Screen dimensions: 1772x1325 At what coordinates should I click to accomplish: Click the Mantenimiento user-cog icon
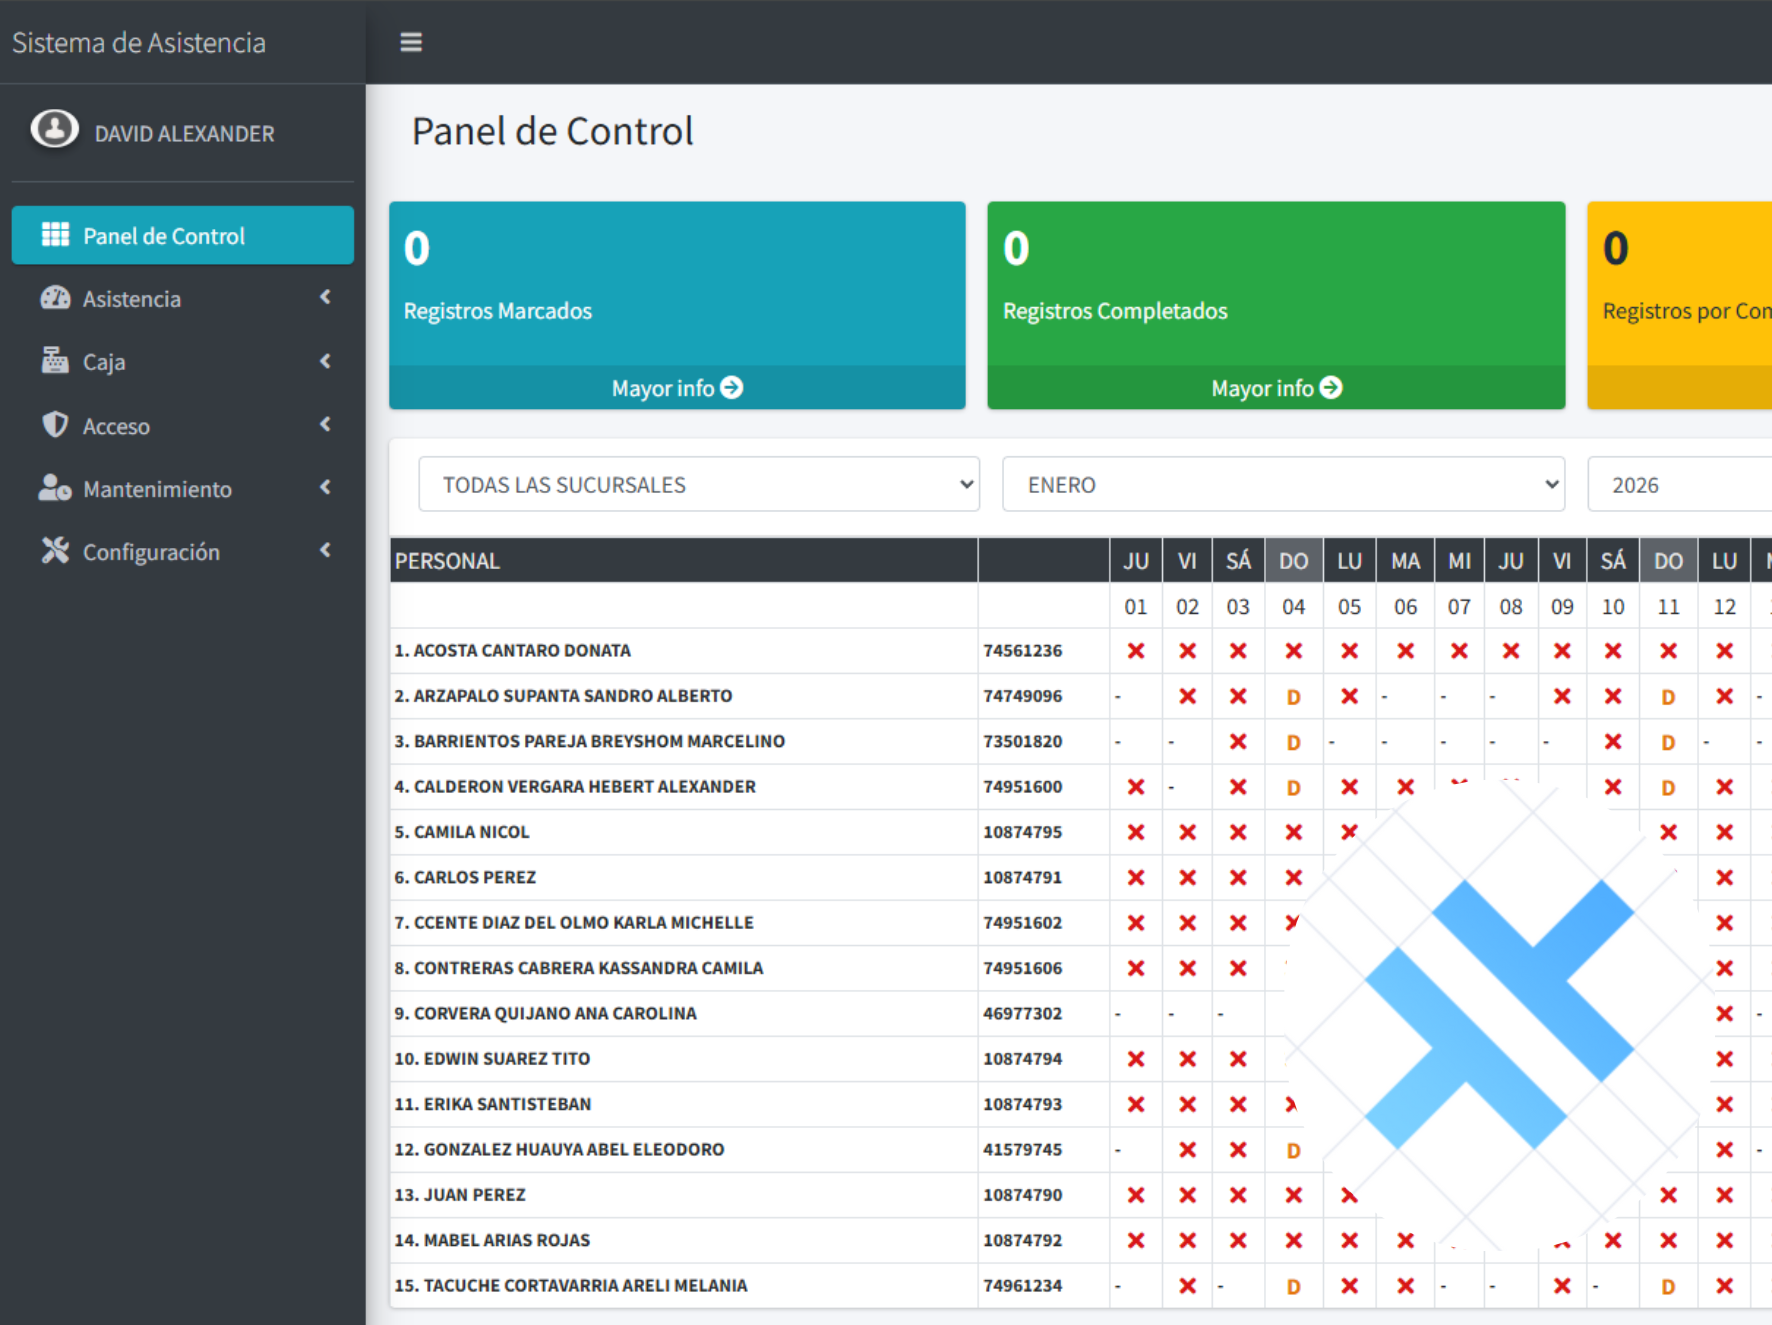coord(55,488)
